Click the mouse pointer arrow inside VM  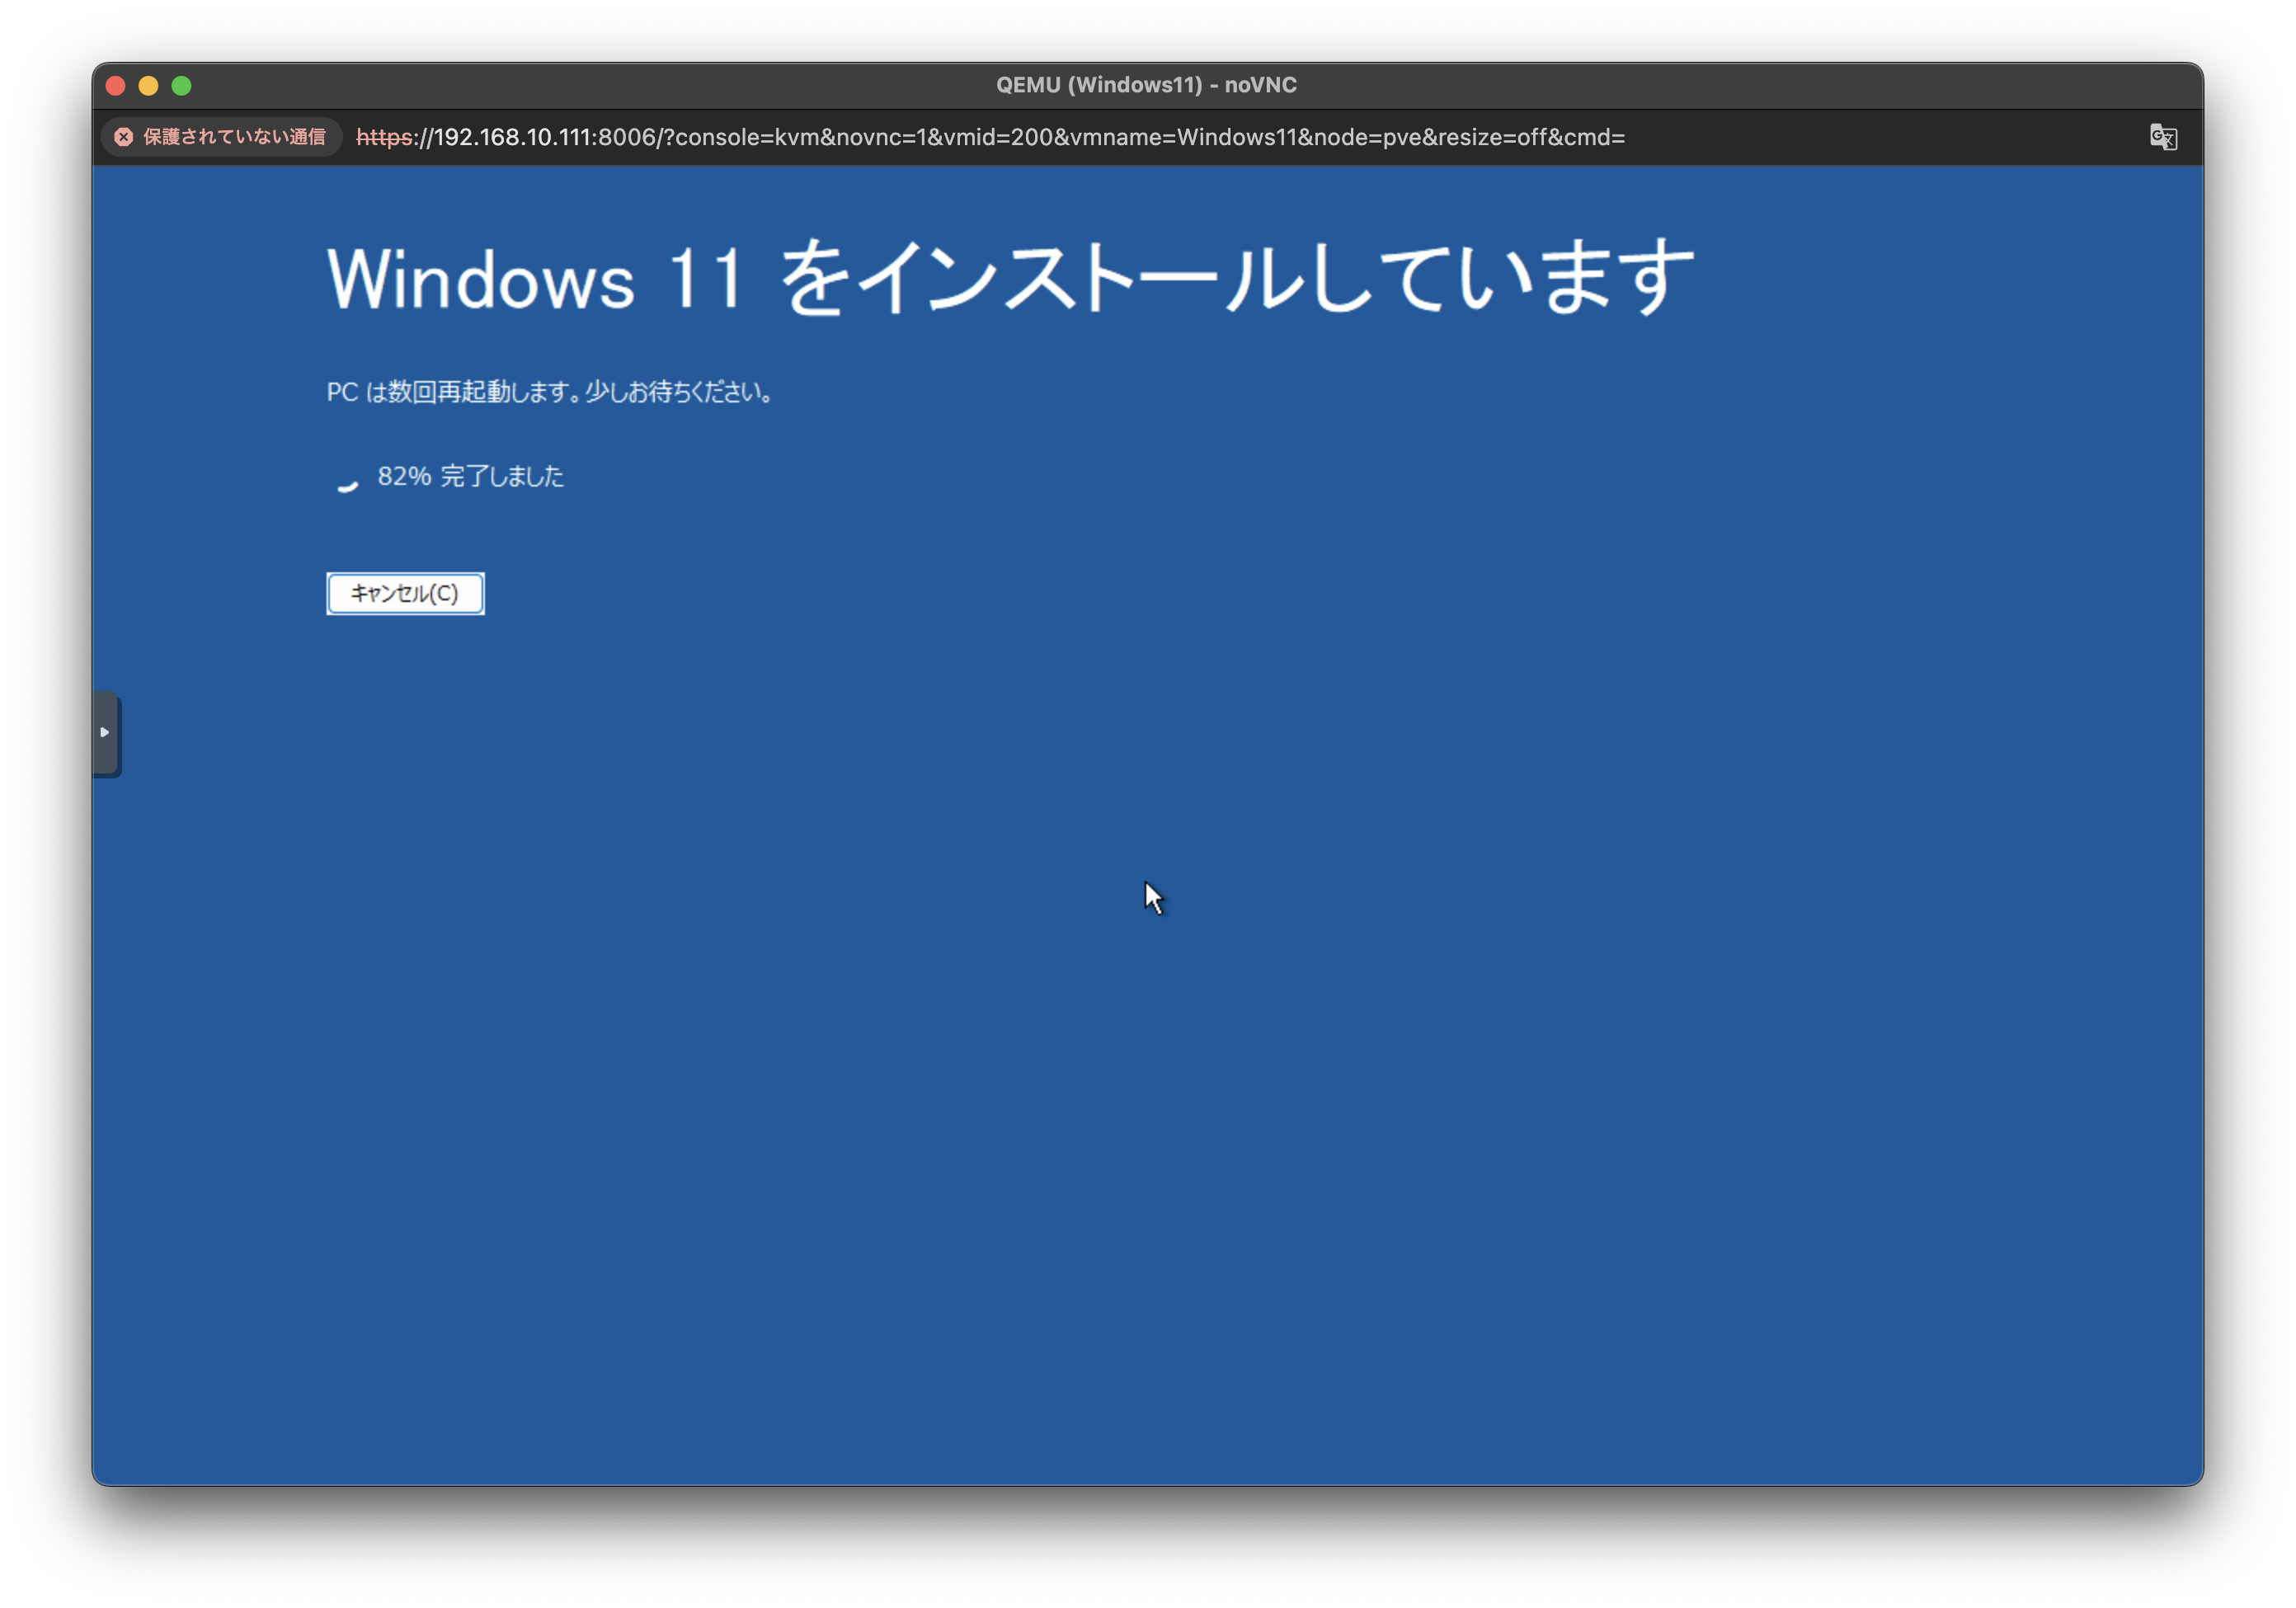(x=1153, y=896)
